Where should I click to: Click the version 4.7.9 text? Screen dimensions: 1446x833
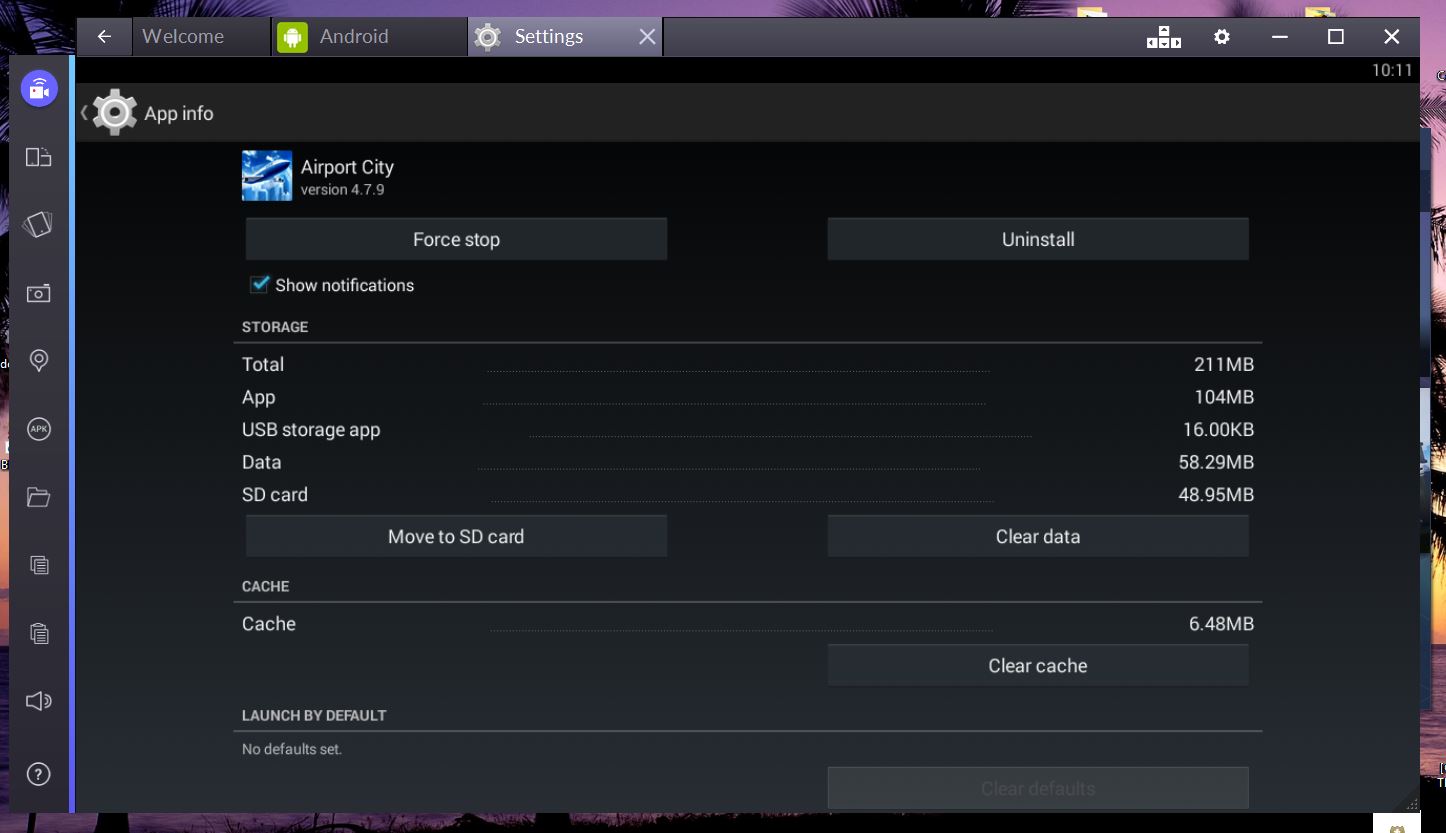(x=342, y=190)
